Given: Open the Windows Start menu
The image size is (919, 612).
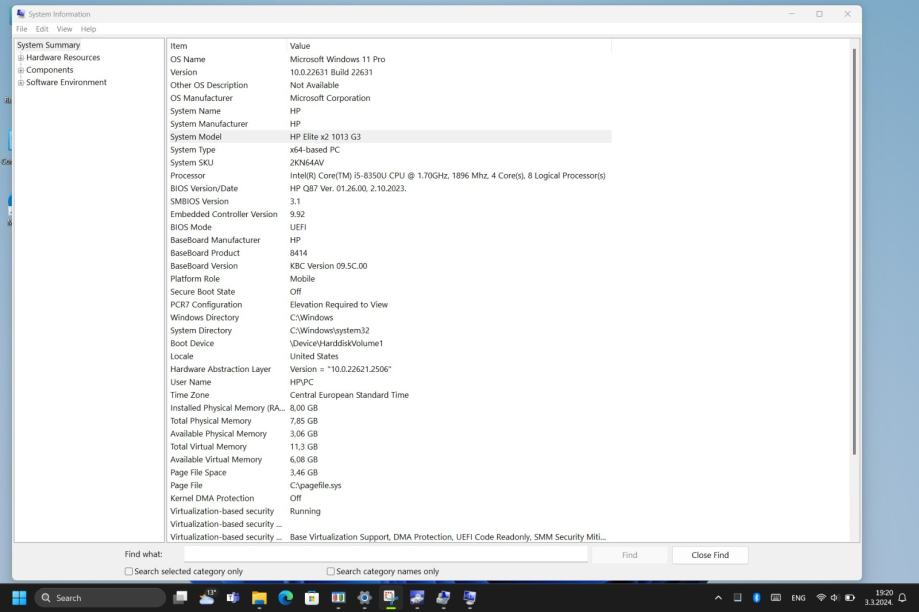Looking at the screenshot, I should (x=19, y=598).
